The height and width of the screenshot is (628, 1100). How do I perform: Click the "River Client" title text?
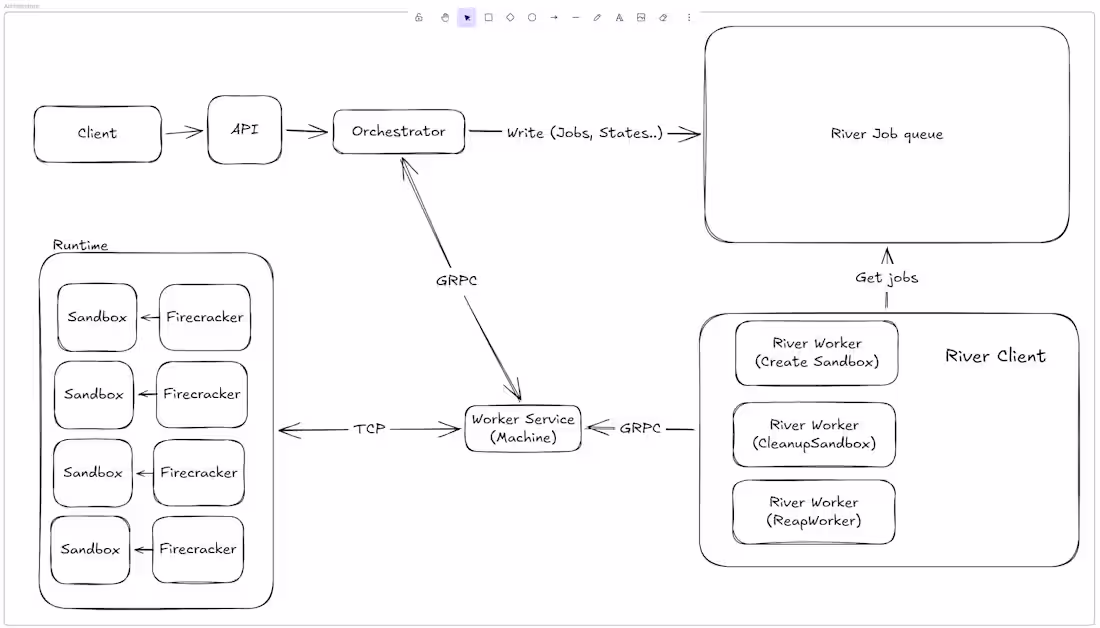pos(995,356)
